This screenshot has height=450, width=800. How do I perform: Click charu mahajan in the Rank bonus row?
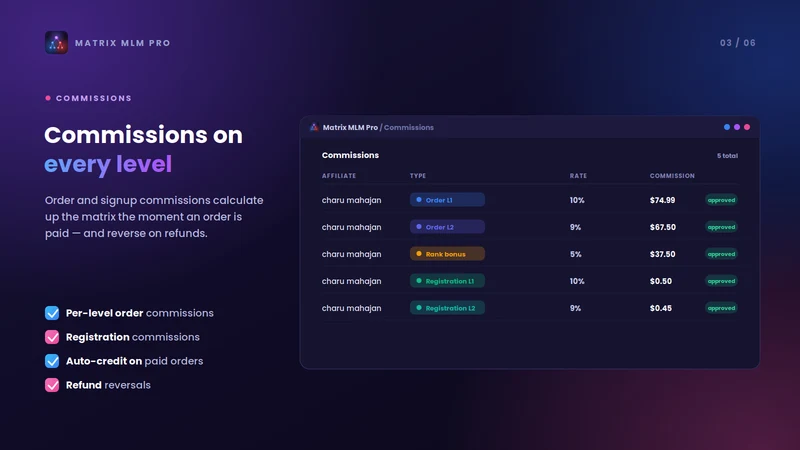[x=352, y=254]
